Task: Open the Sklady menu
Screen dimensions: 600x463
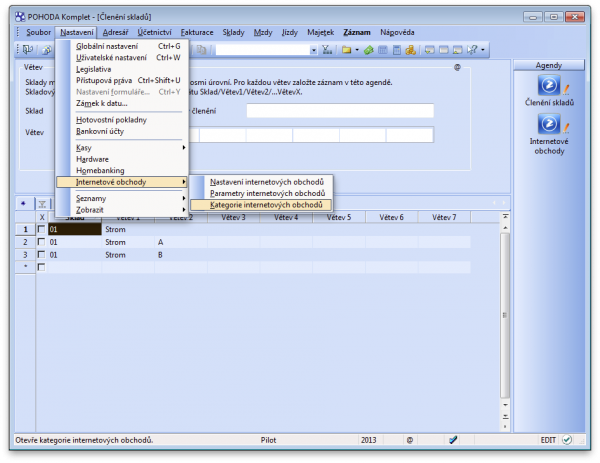Action: [233, 33]
